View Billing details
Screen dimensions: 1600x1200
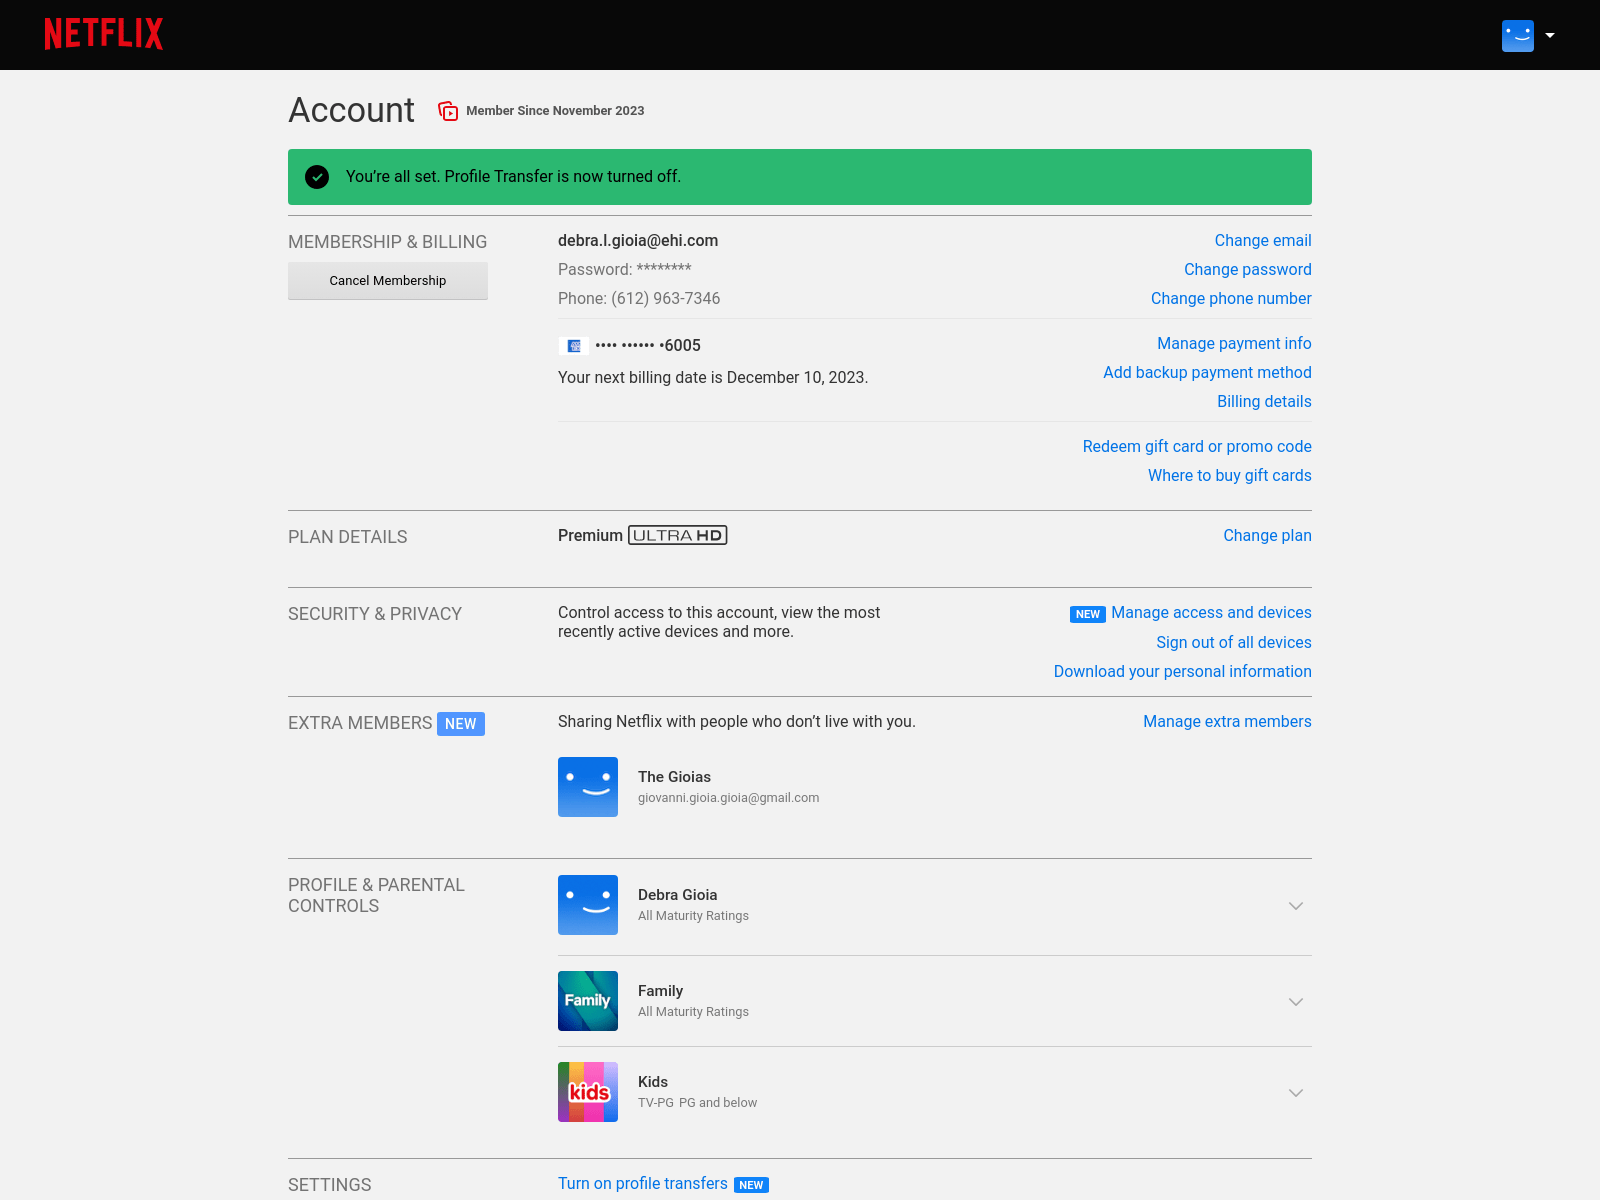(x=1264, y=401)
